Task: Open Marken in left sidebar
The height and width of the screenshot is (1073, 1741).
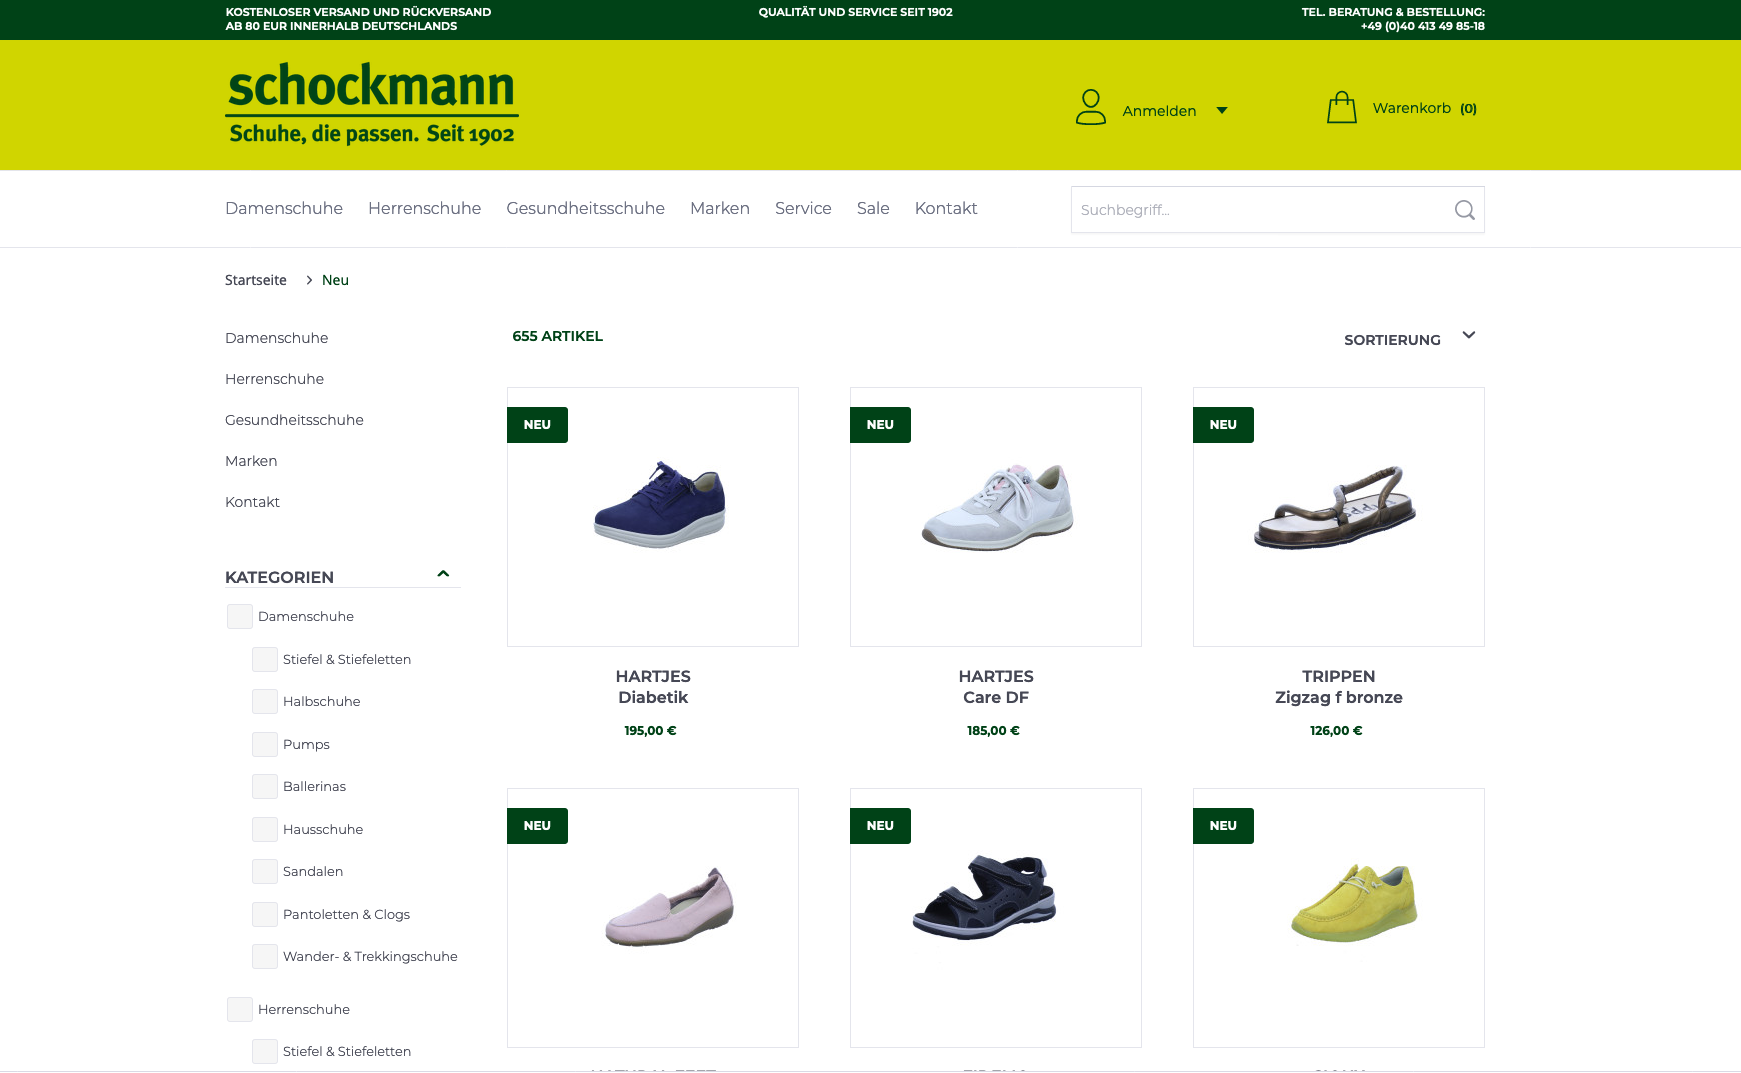Action: coord(251,461)
